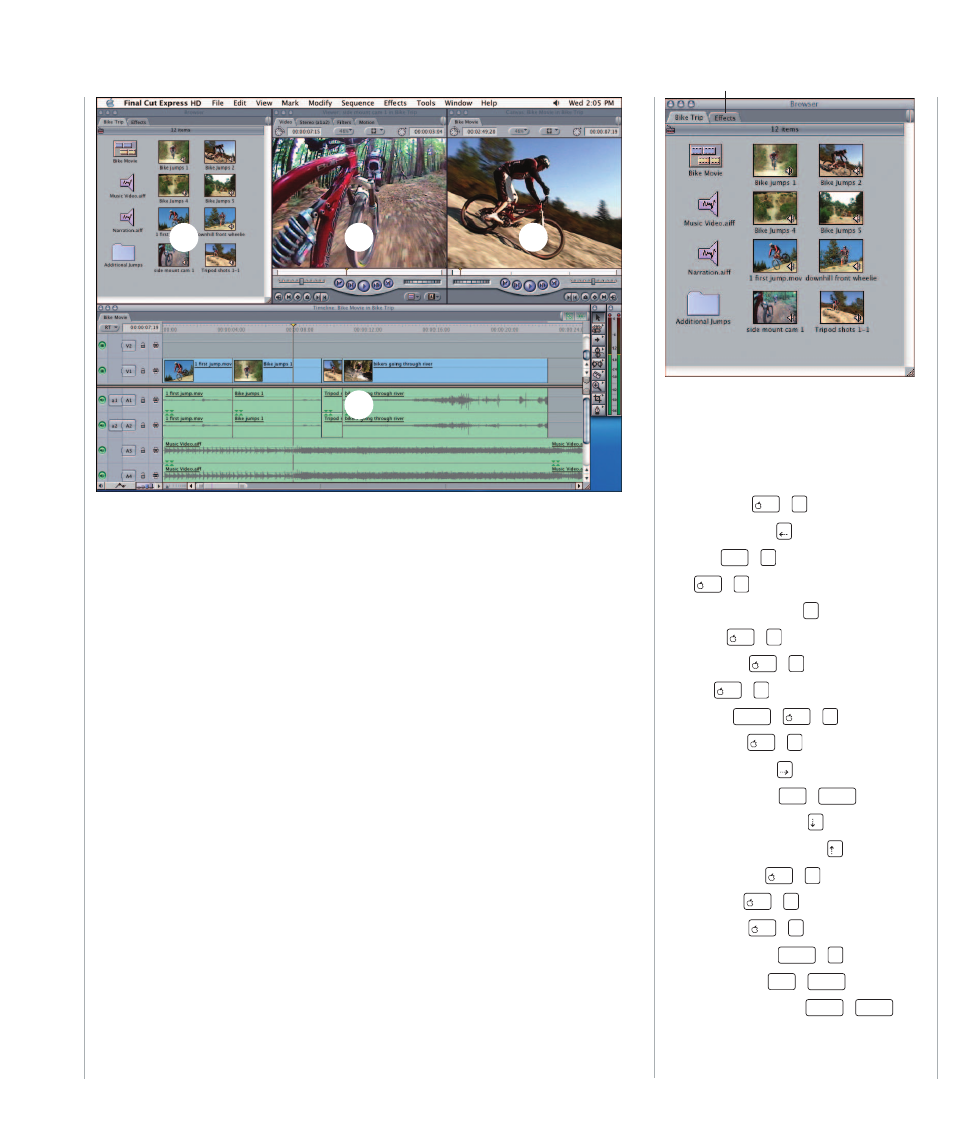Open the Generator pop-up in the Viewer
Viewport: 954px width, 1145px height.
[432, 296]
